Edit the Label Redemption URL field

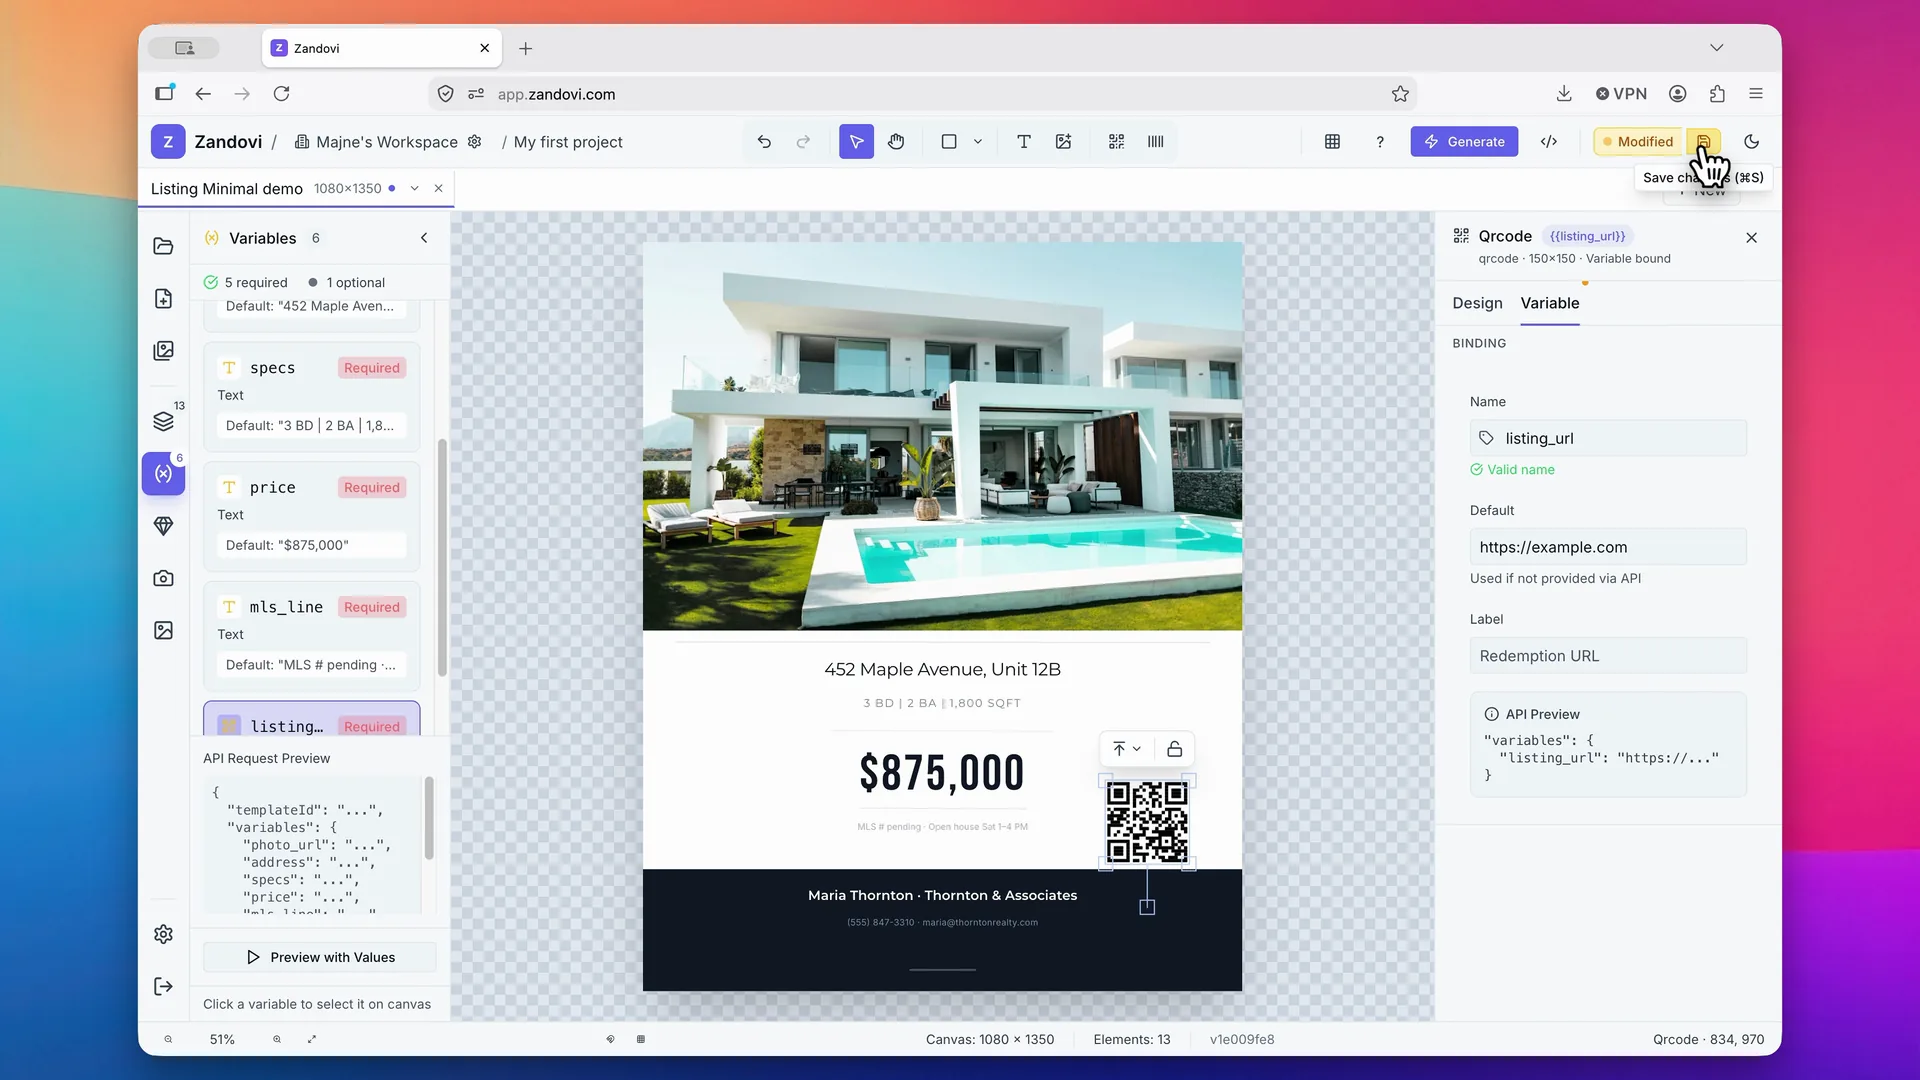click(1608, 656)
